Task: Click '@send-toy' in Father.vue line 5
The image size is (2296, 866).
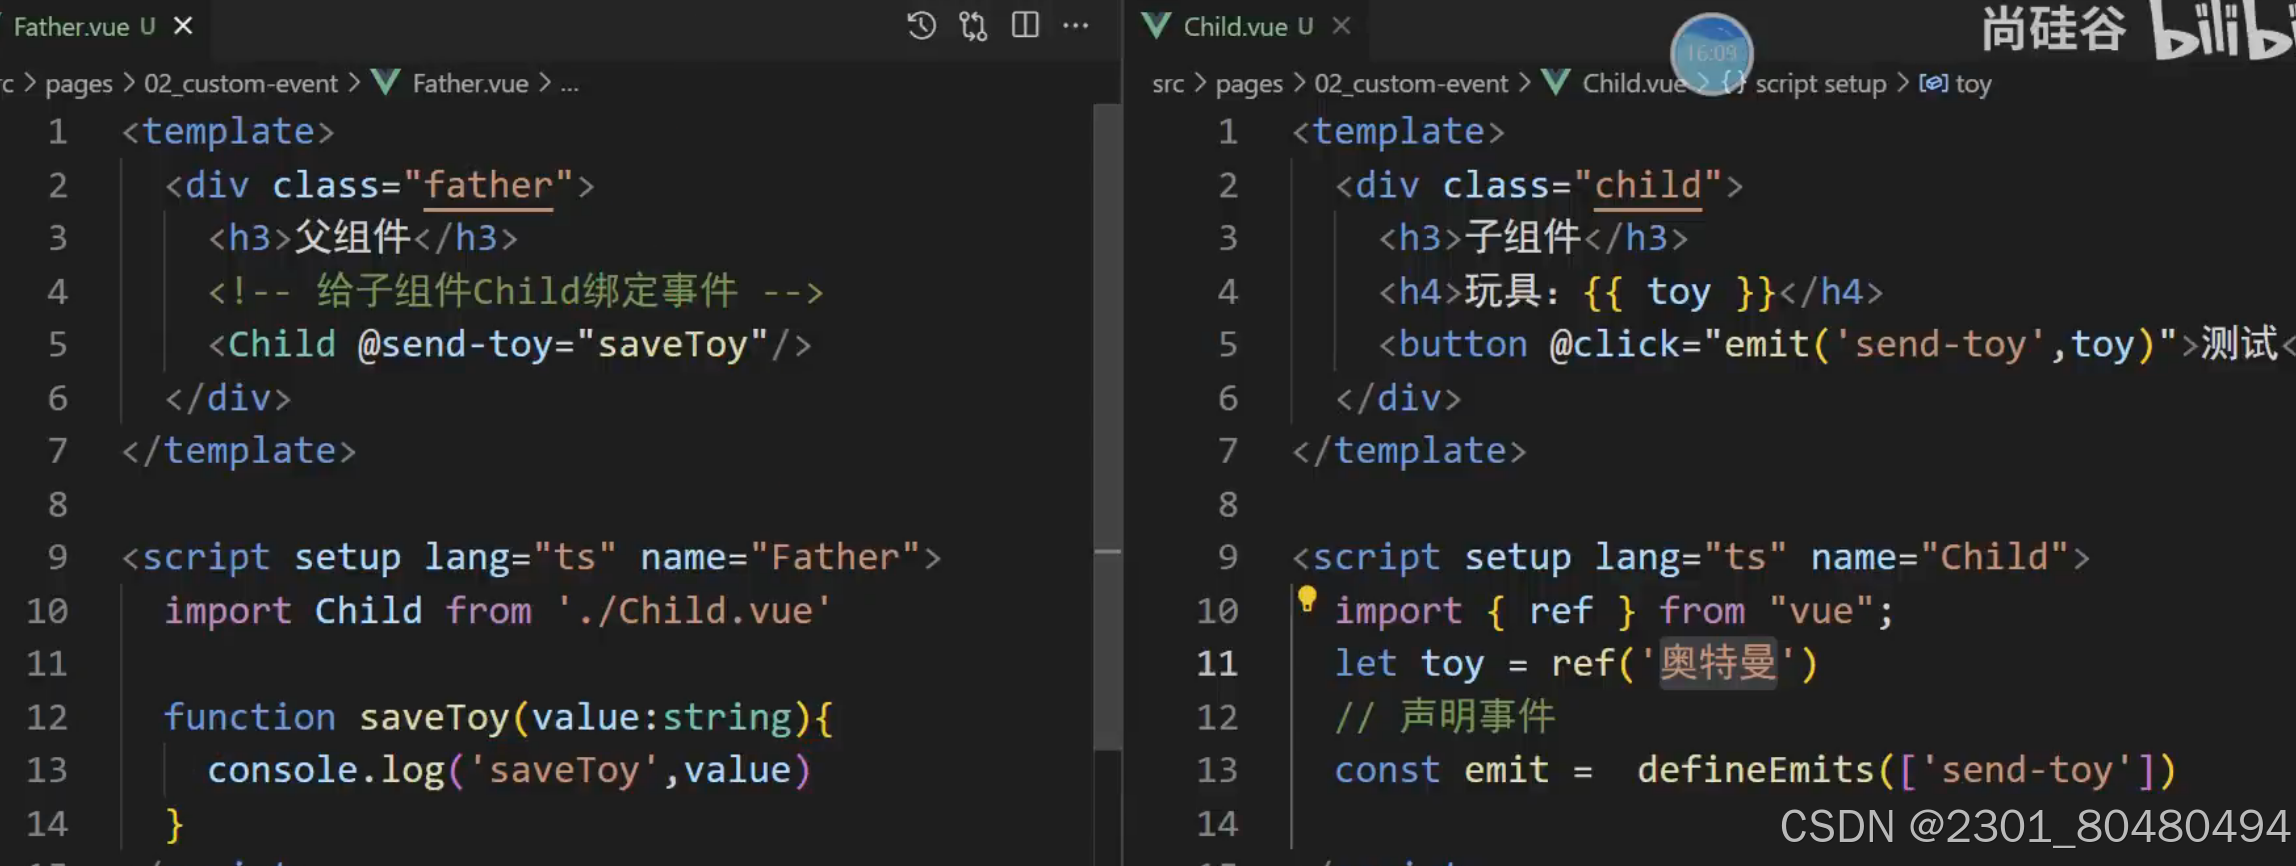Action: pyautogui.click(x=455, y=345)
